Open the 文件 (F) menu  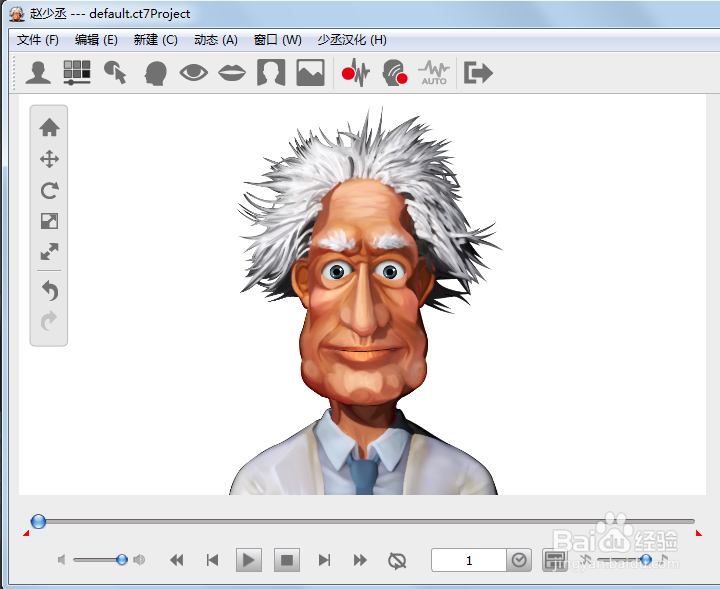pos(38,40)
